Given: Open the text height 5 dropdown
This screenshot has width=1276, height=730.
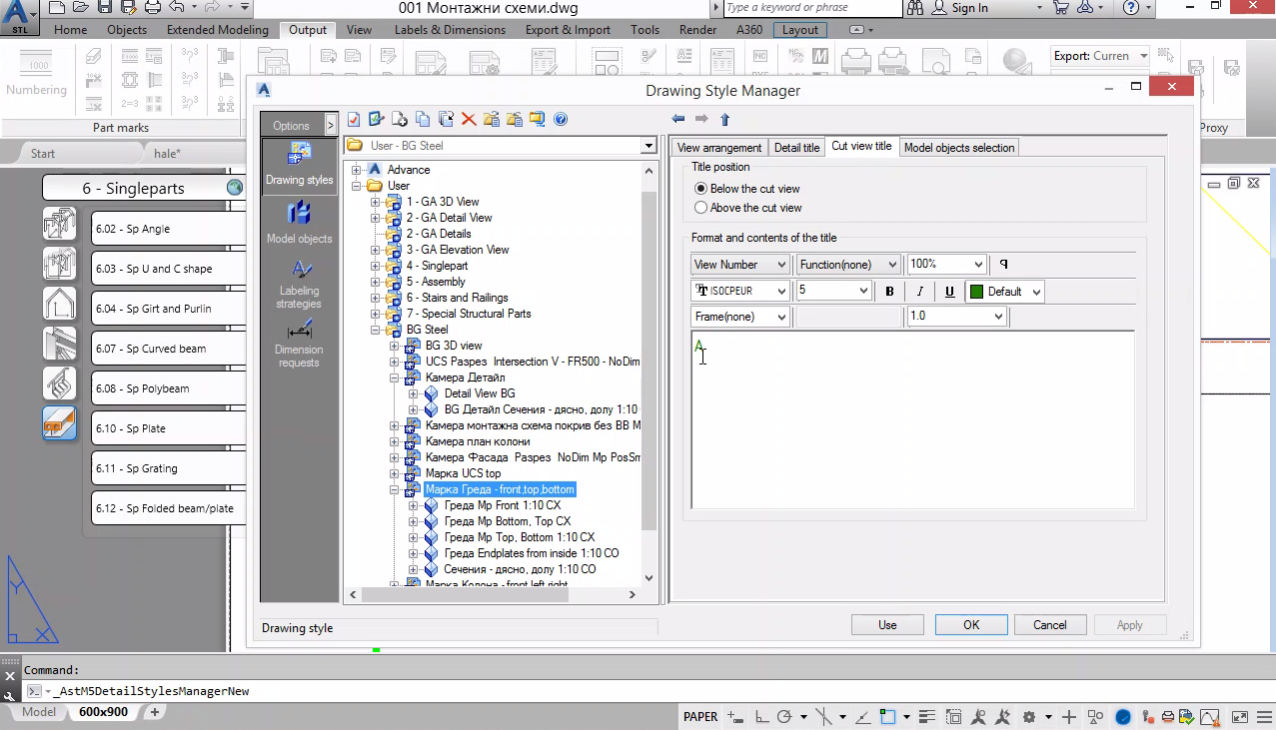Looking at the screenshot, I should pyautogui.click(x=834, y=291).
